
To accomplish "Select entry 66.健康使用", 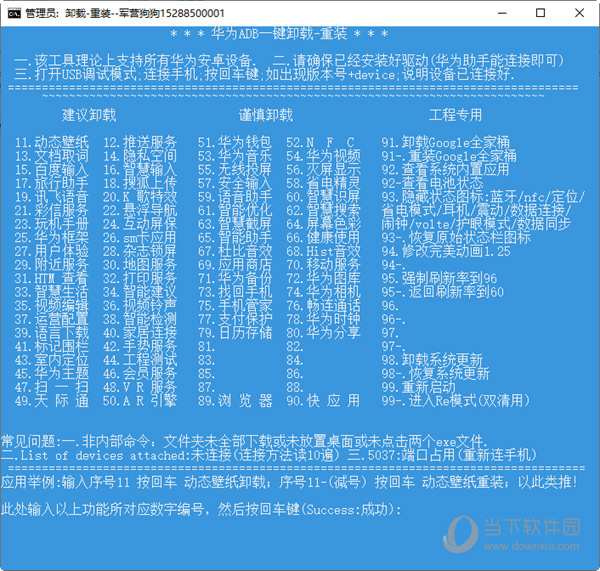I will coord(323,238).
